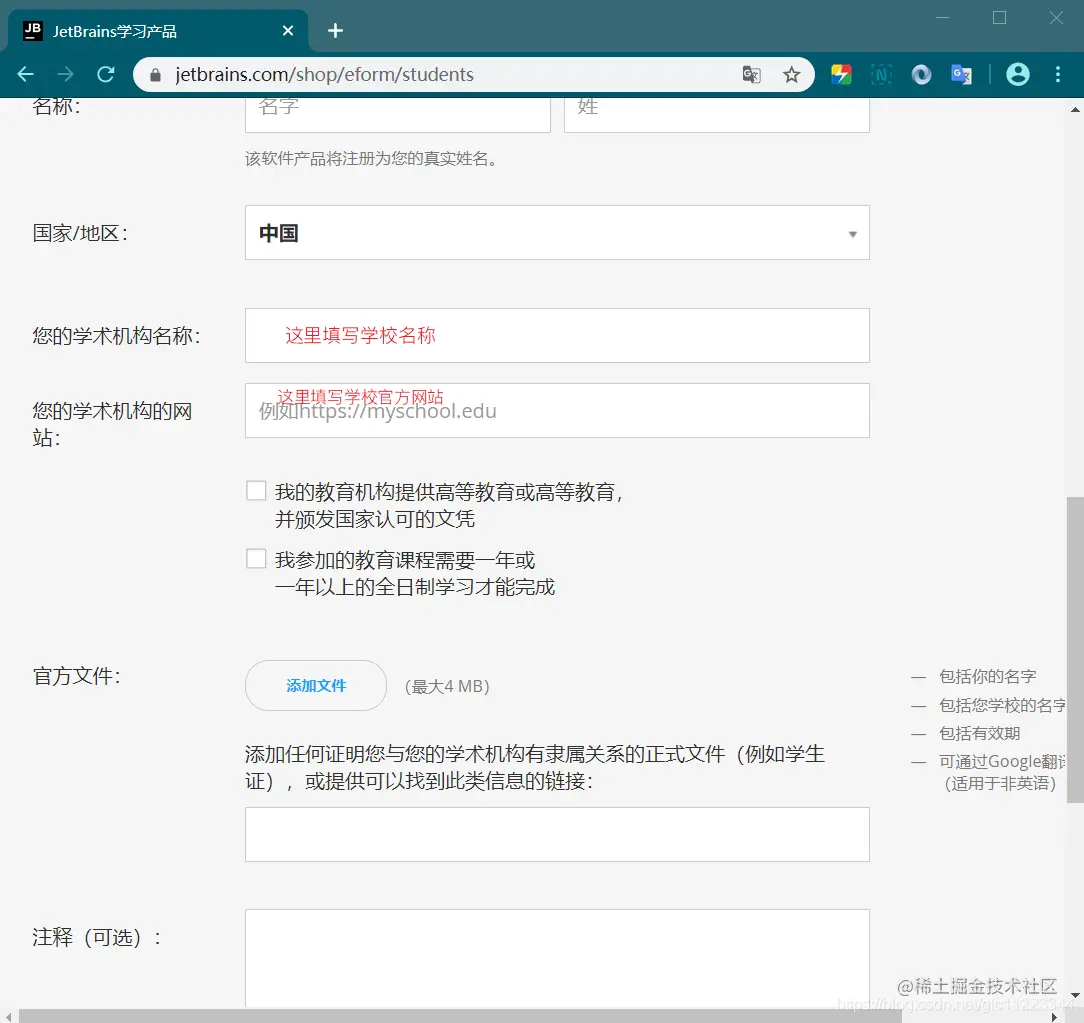The width and height of the screenshot is (1084, 1023).
Task: Click the blue ring extension icon
Action: (x=921, y=74)
